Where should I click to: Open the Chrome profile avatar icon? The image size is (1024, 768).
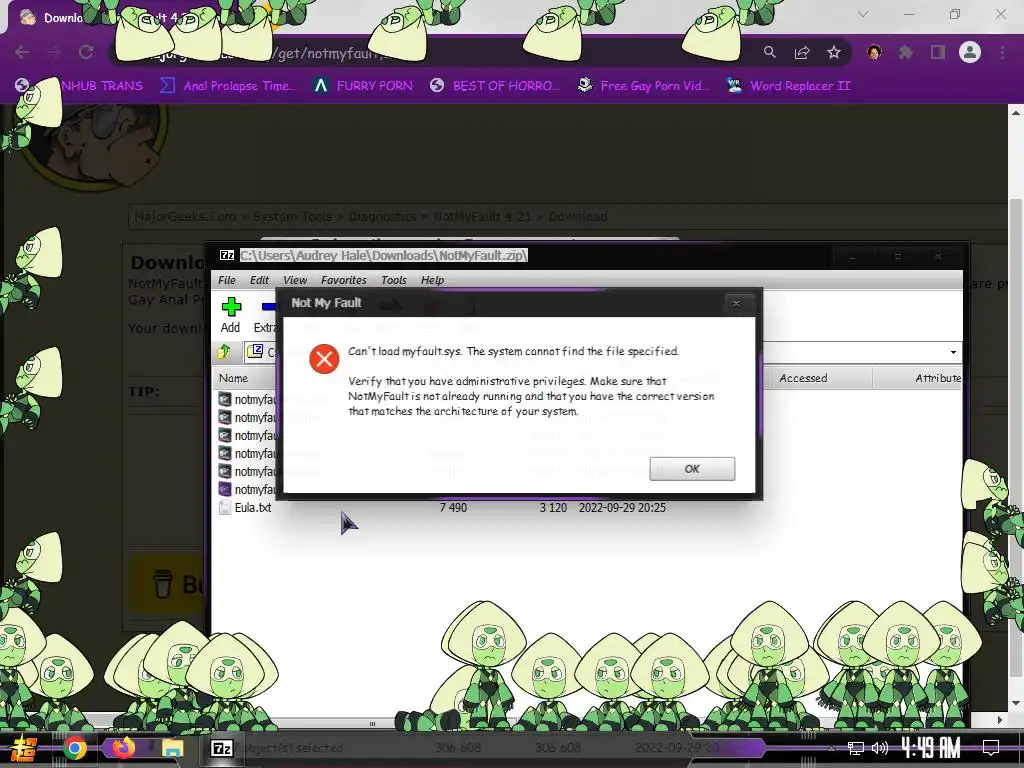click(x=970, y=52)
